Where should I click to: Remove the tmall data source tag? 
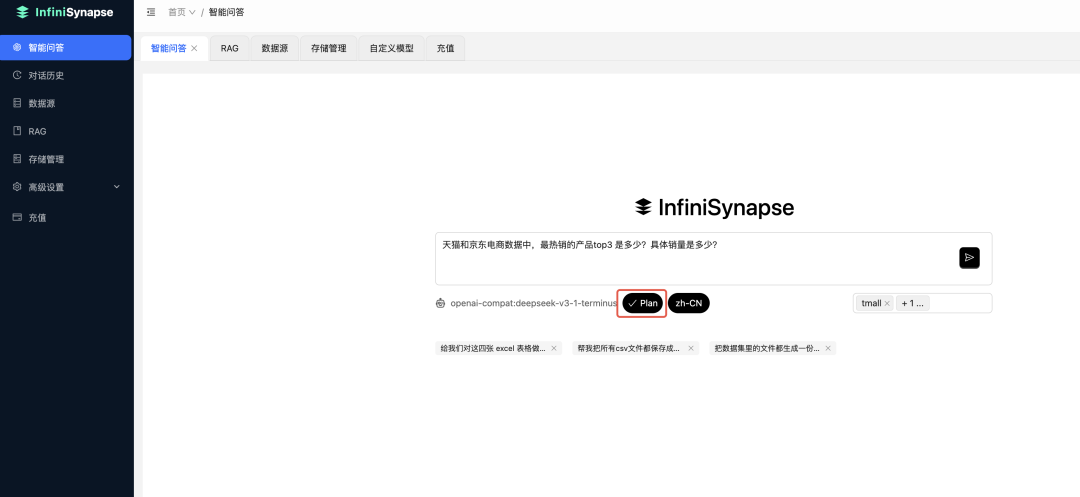[x=887, y=303]
